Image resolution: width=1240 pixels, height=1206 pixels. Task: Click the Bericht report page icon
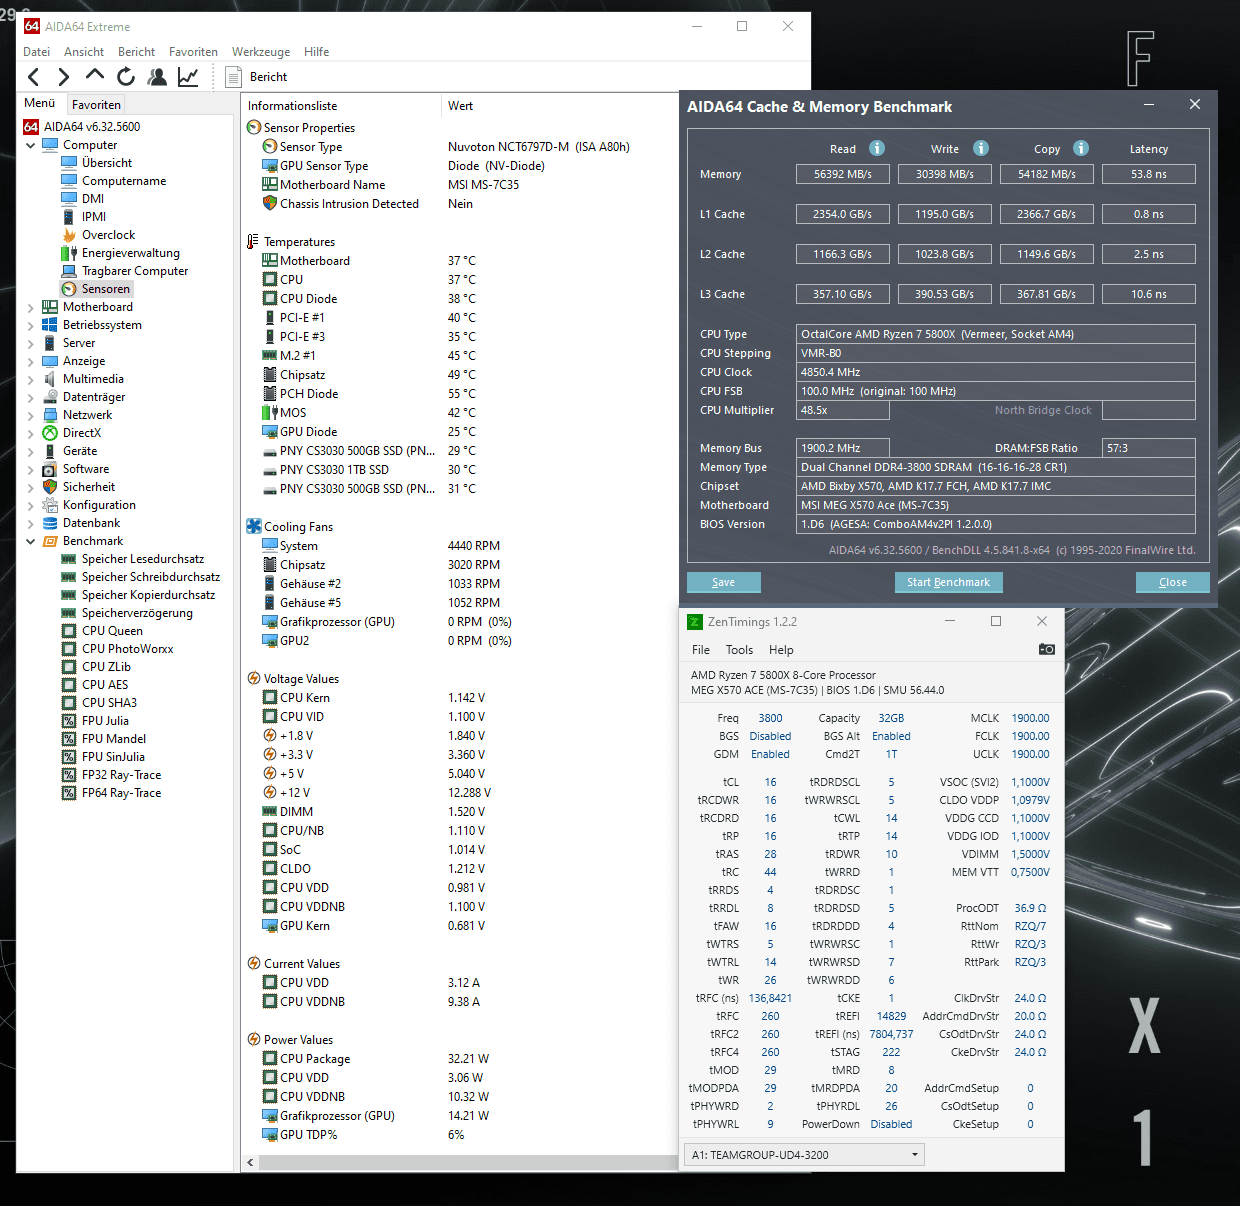click(x=234, y=77)
